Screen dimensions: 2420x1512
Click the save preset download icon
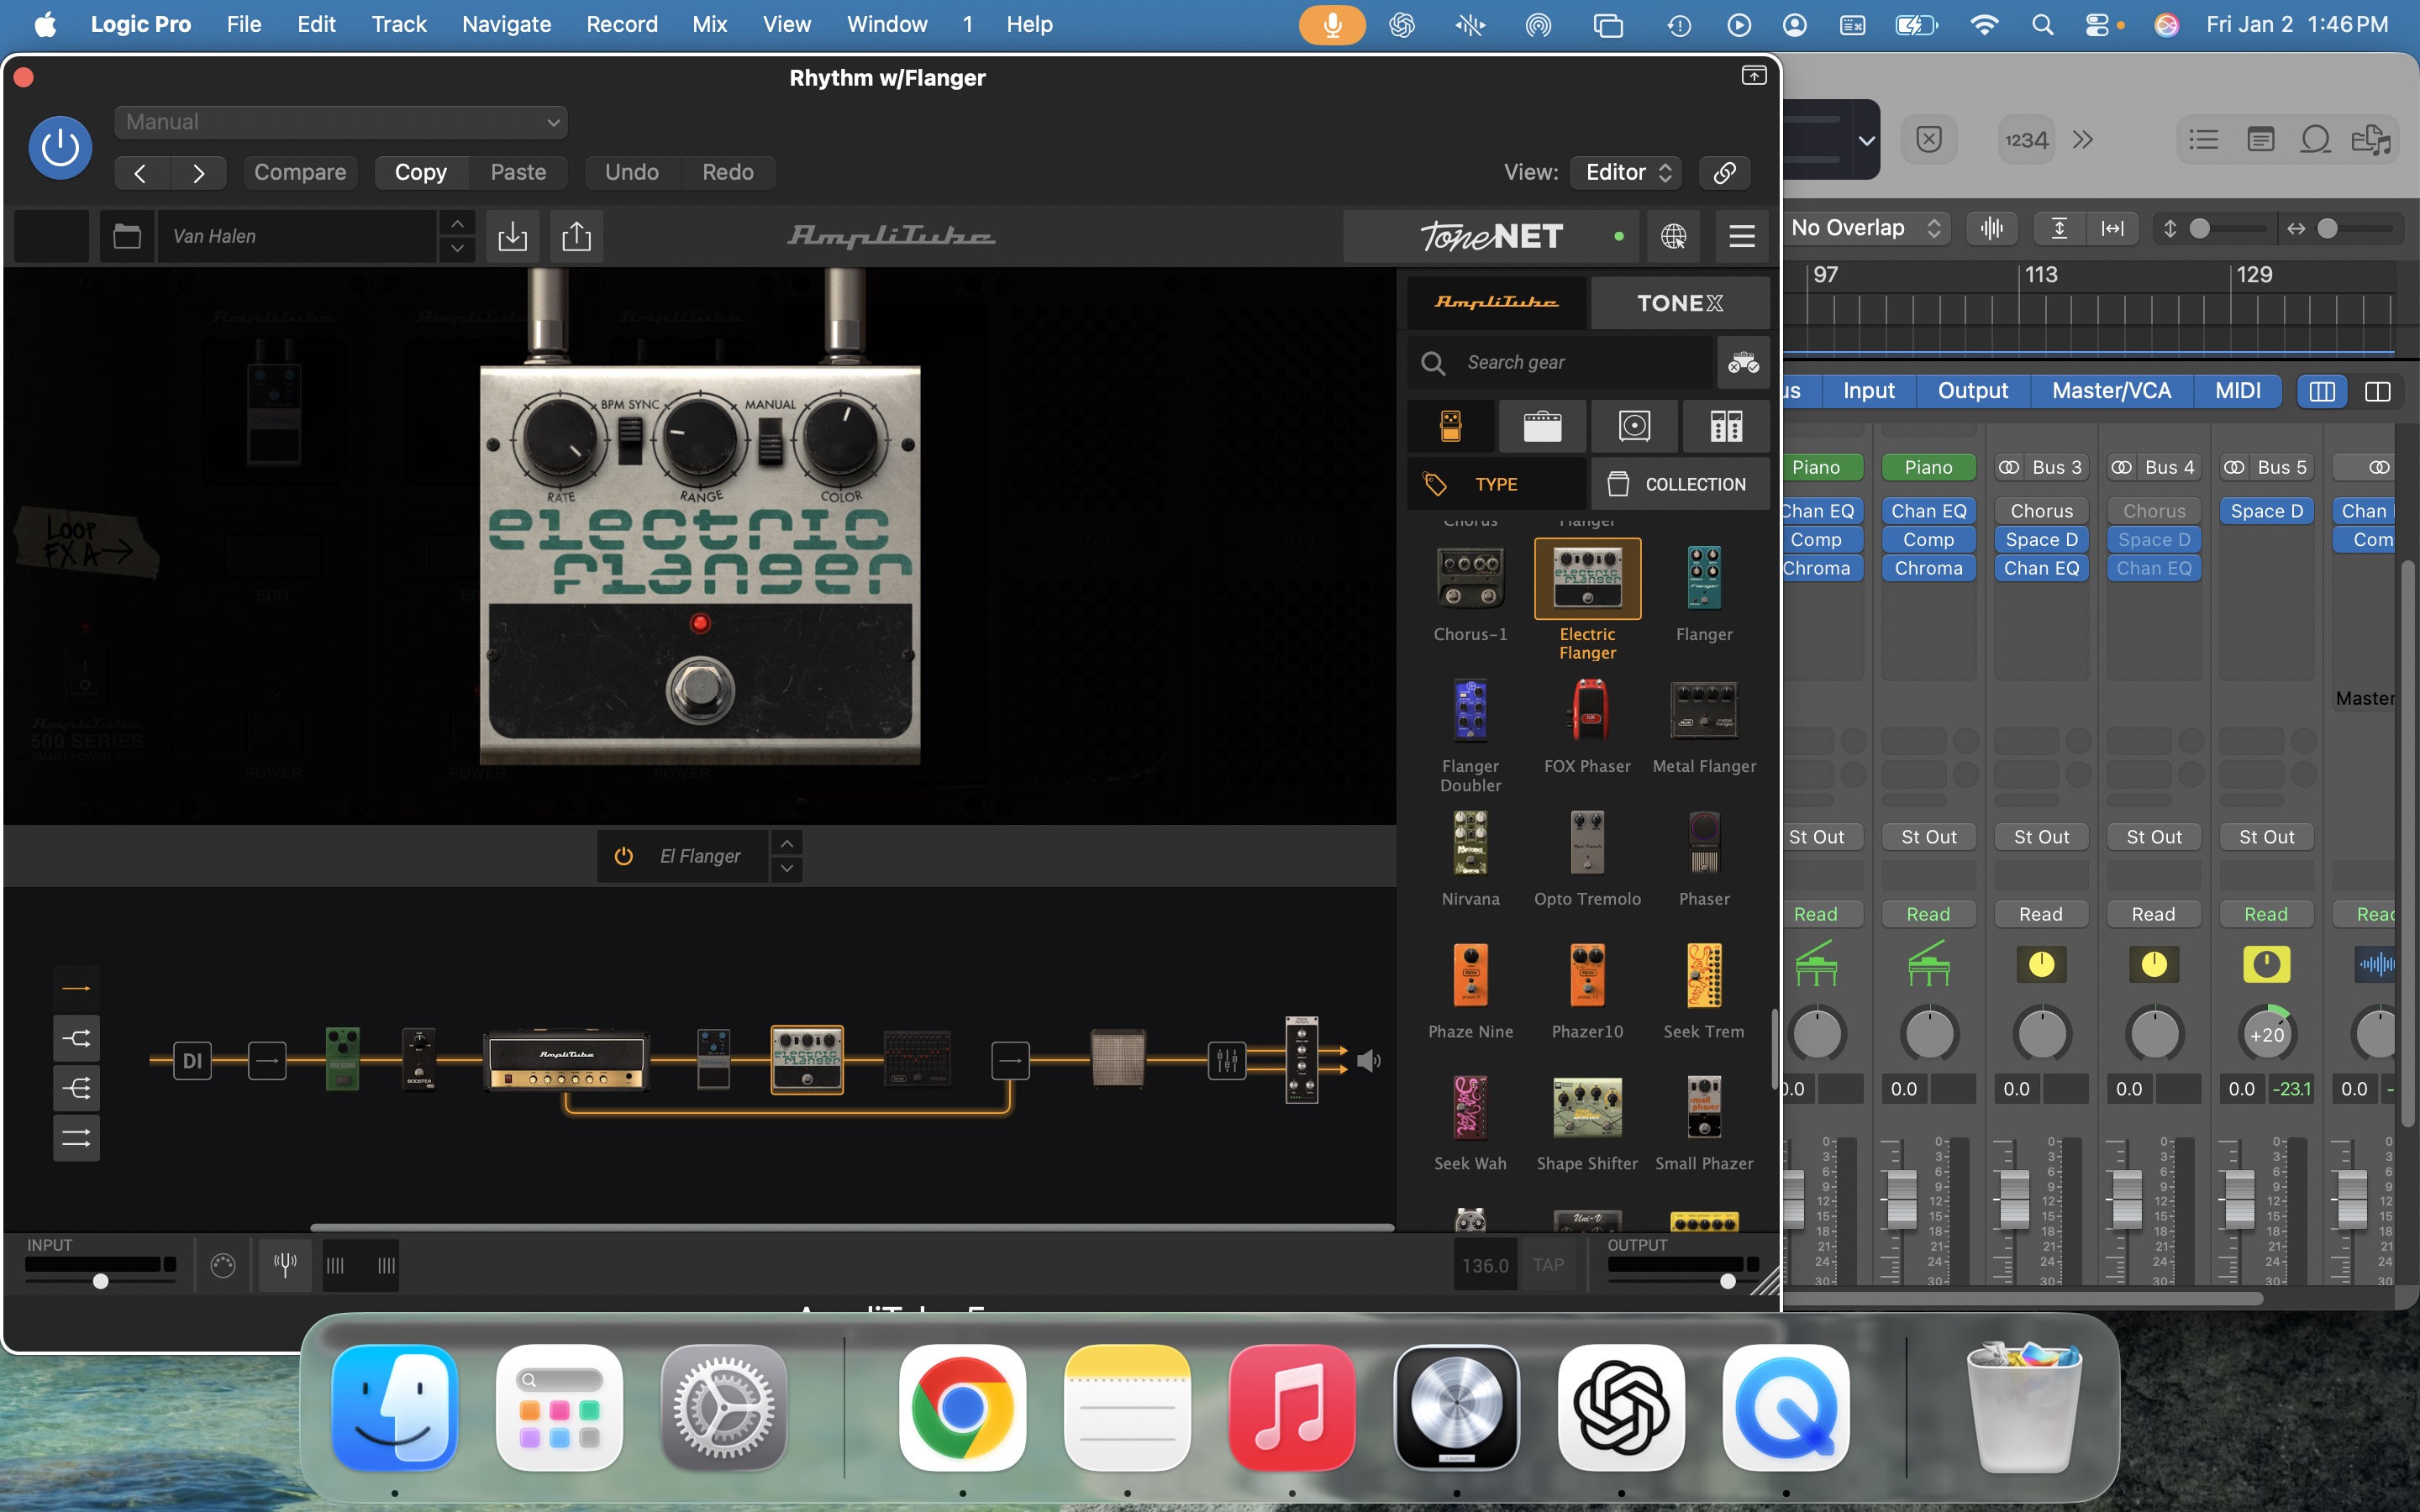(512, 236)
